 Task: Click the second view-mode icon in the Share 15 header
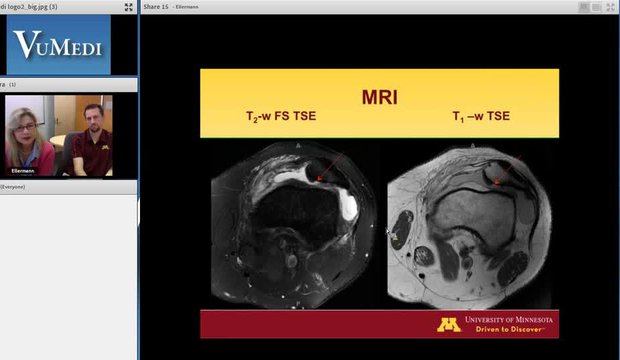596,7
